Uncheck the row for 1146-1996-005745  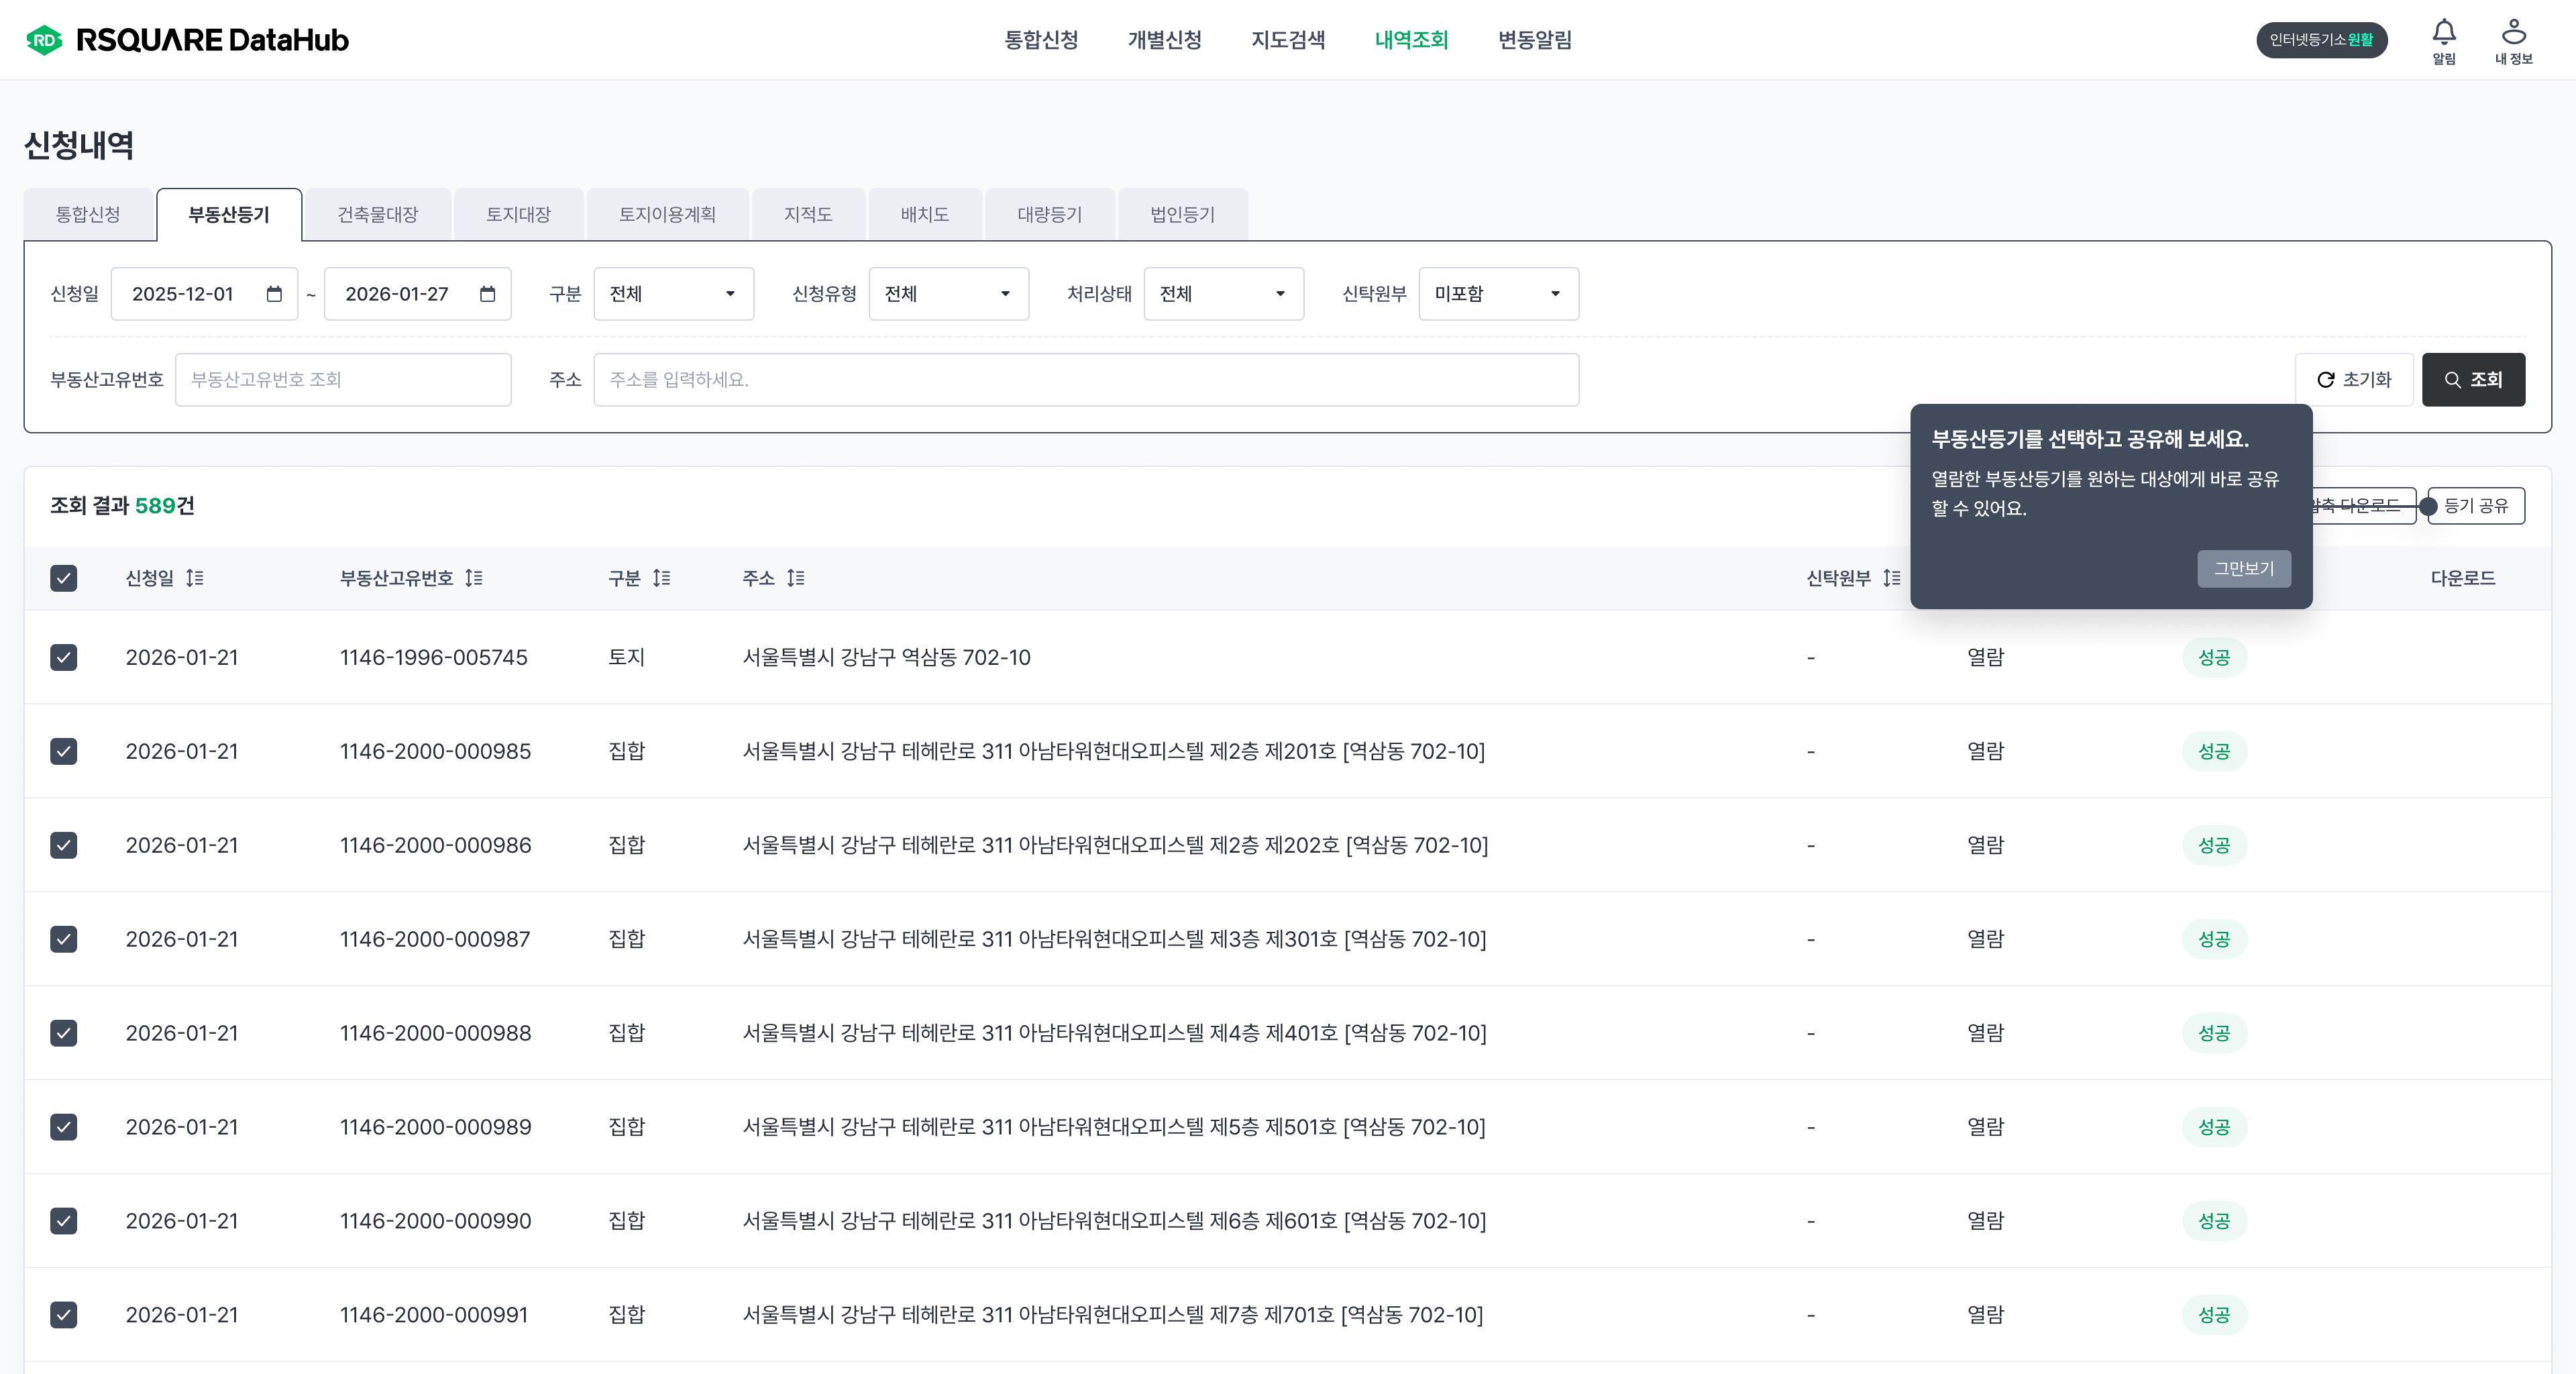tap(64, 657)
